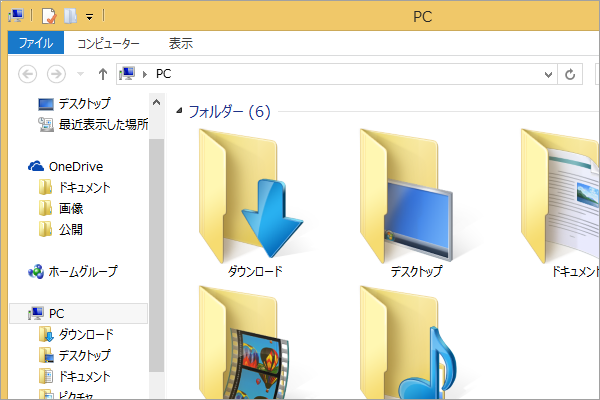Go back with the Back arrow button
The height and width of the screenshot is (400, 600).
point(28,74)
